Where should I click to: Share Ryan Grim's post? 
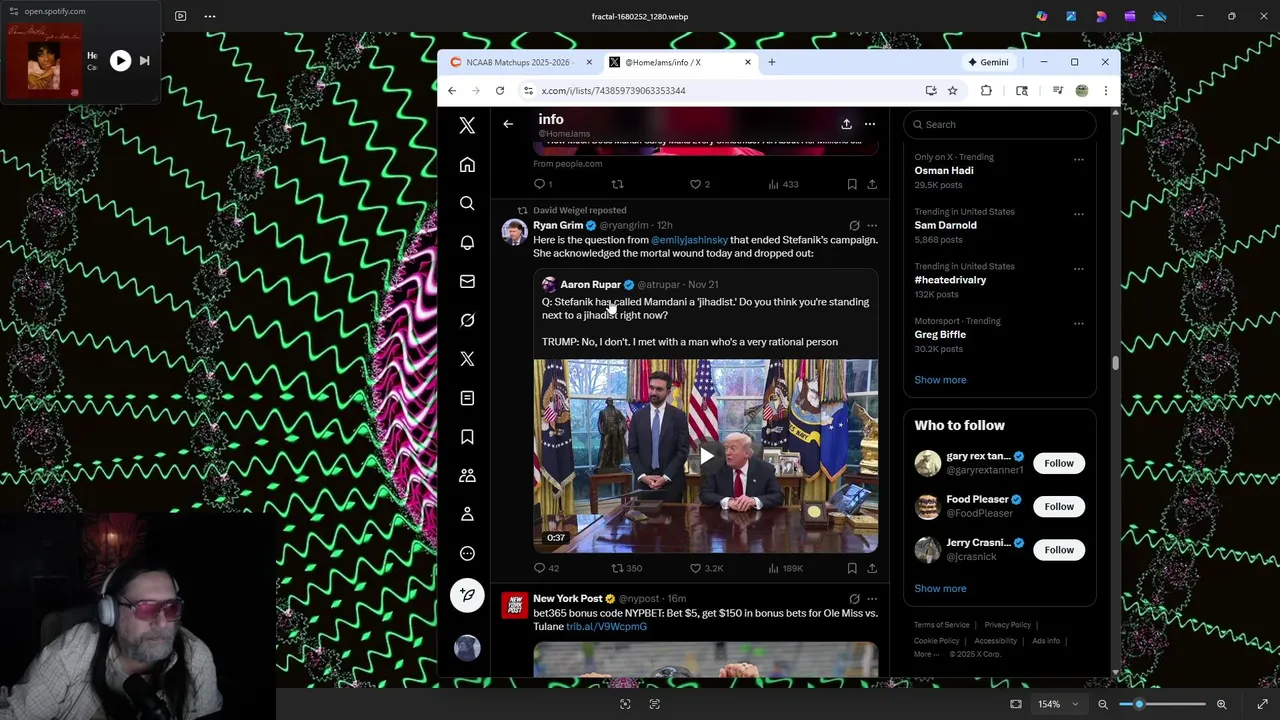(872, 568)
